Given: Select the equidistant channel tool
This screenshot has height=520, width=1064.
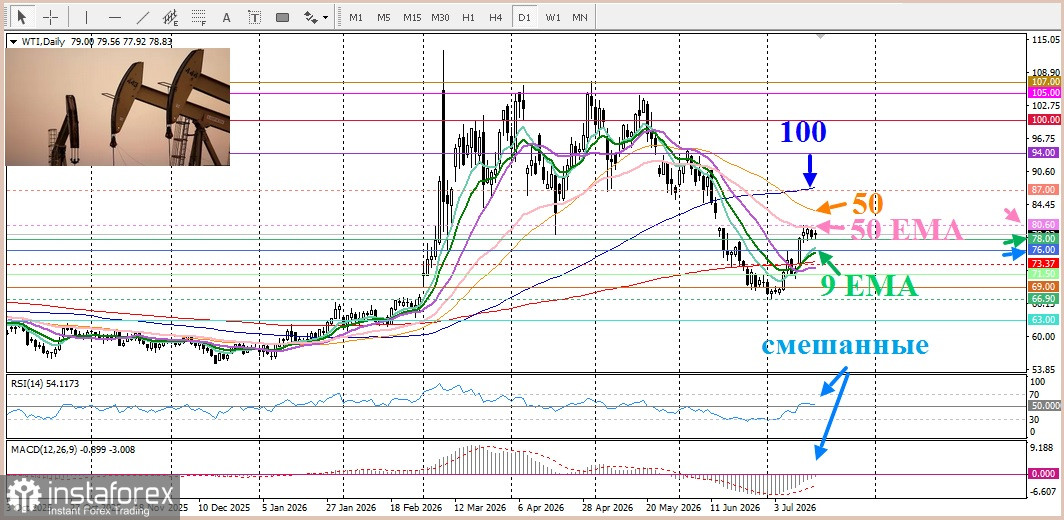Looking at the screenshot, I should (171, 16).
